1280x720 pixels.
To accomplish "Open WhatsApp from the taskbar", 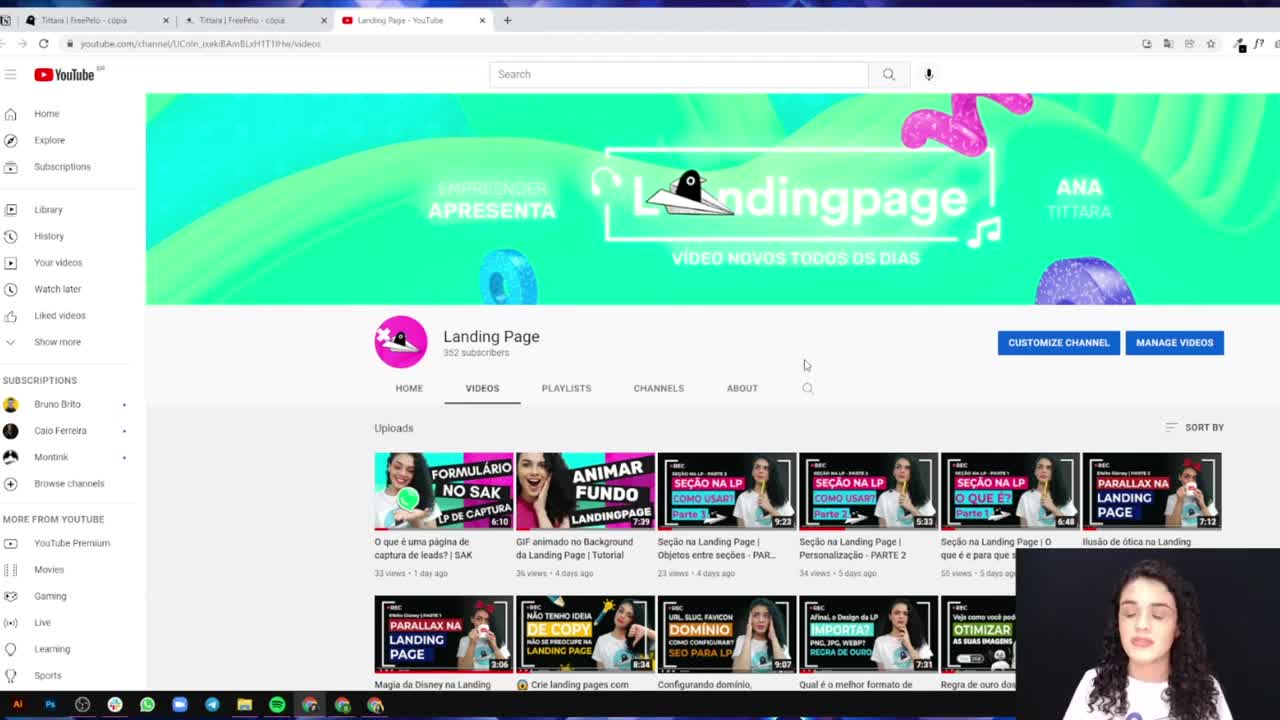I will pos(147,705).
